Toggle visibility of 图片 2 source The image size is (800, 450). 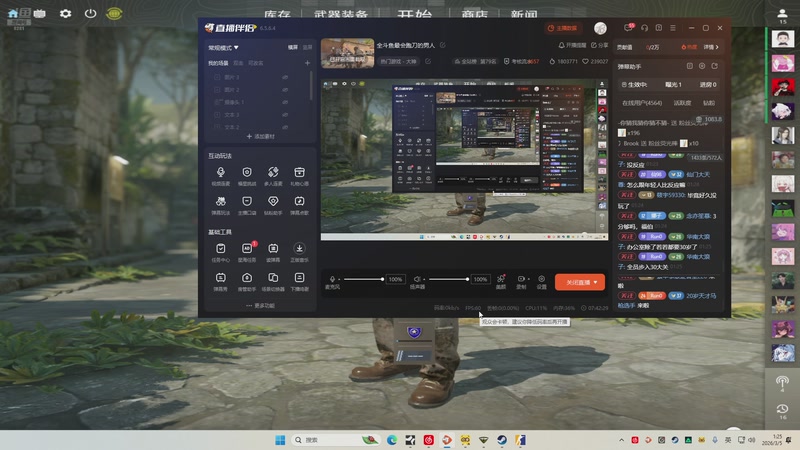(x=285, y=90)
